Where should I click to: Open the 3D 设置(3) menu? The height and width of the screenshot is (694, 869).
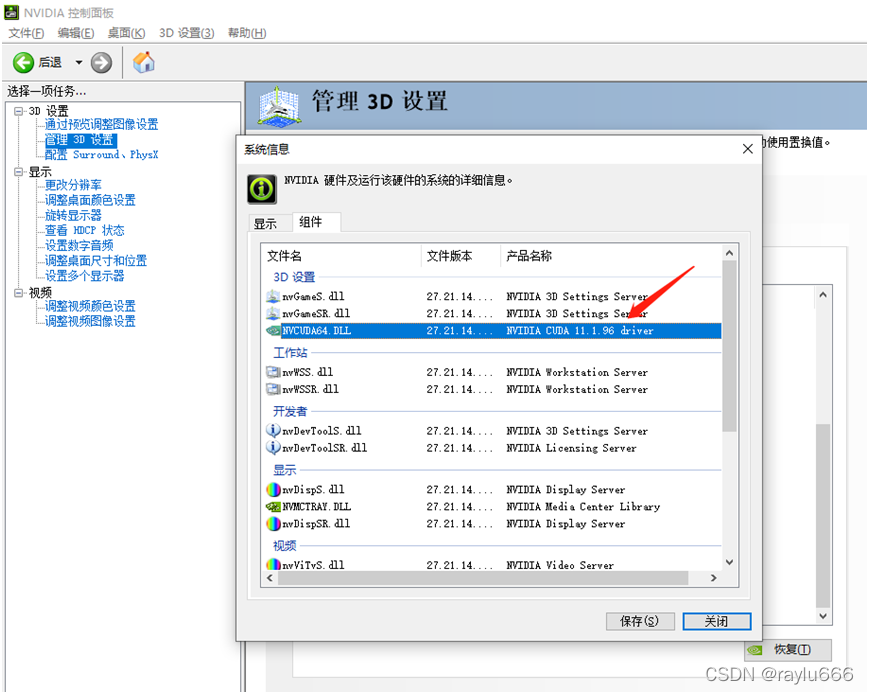point(187,33)
